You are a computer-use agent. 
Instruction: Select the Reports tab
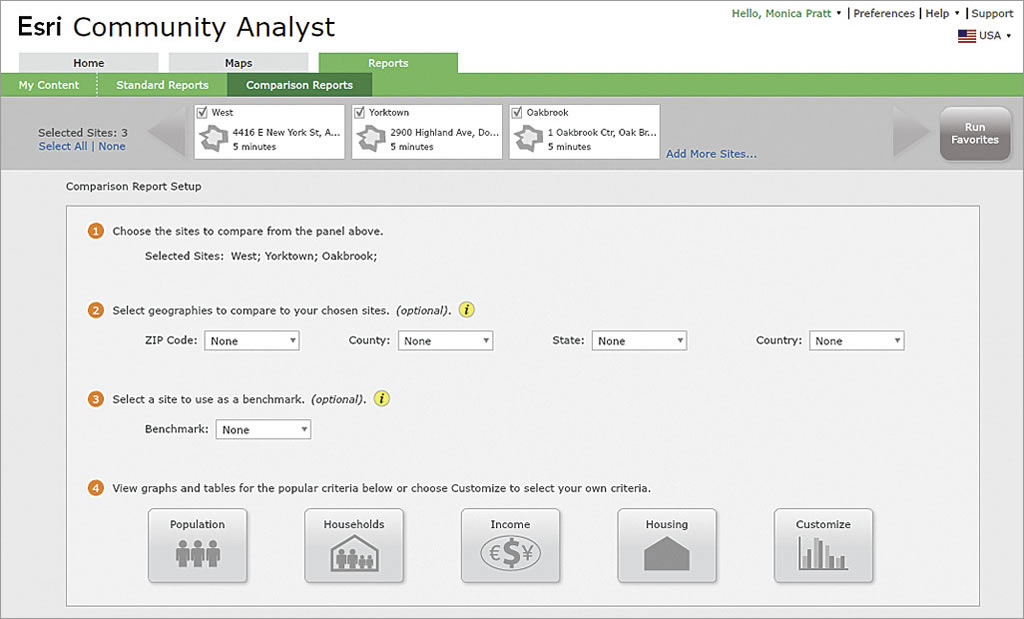(388, 63)
